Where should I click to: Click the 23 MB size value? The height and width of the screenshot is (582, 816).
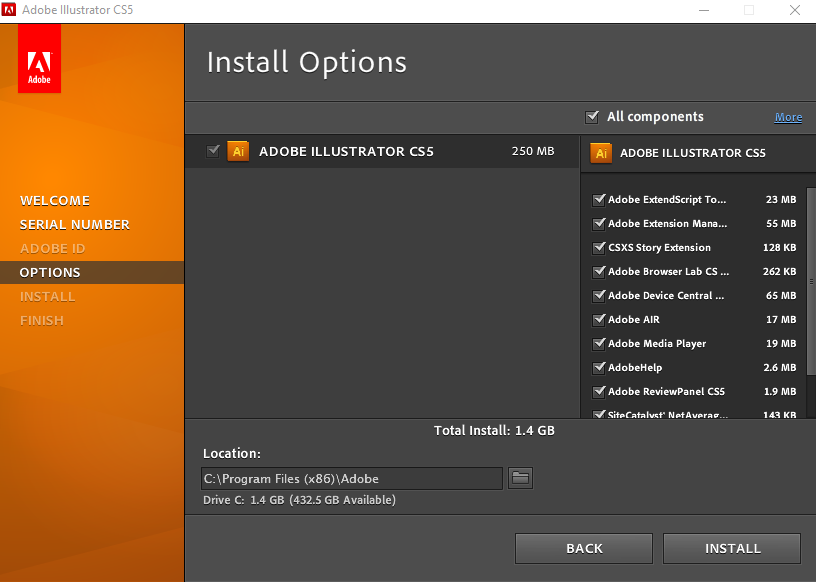(x=781, y=199)
